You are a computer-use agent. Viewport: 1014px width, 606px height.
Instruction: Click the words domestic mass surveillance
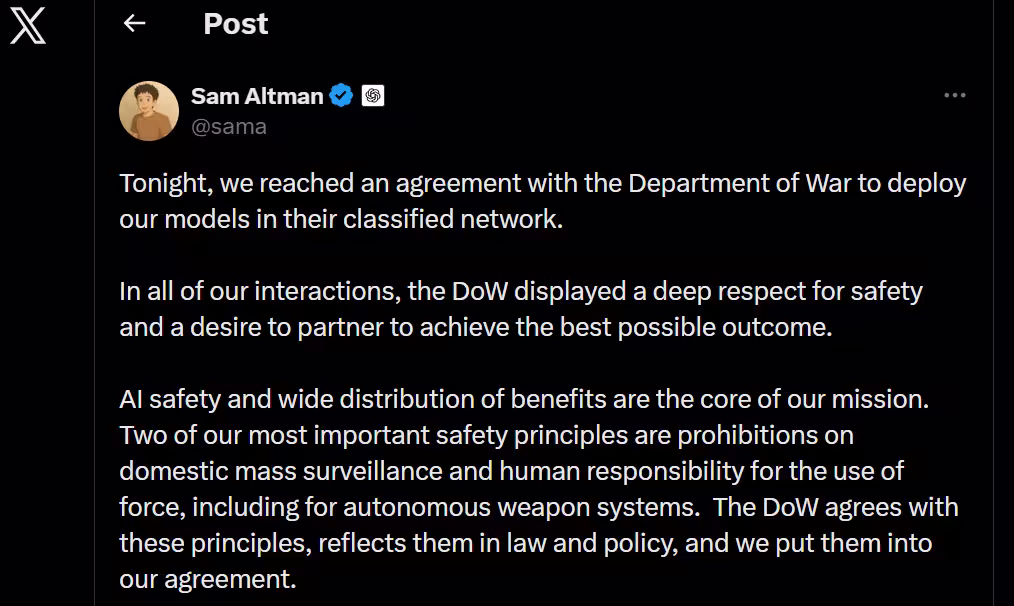(x=270, y=471)
